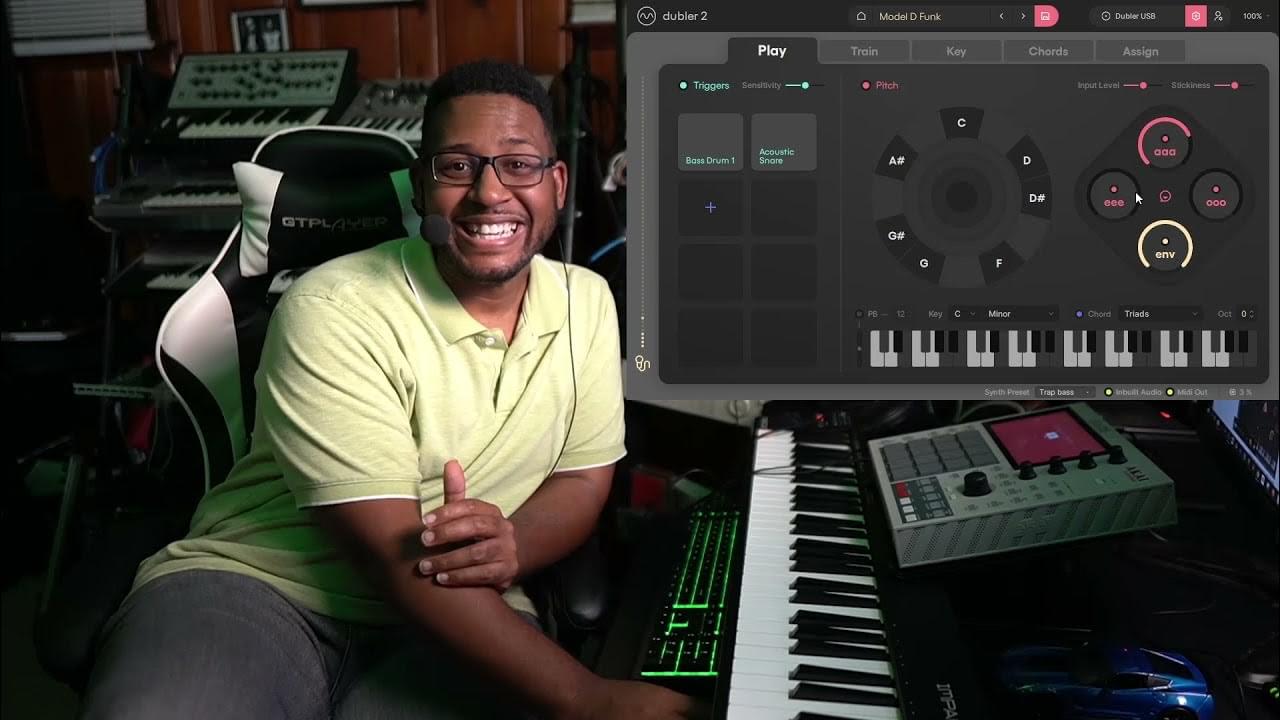Toggle the Pitch enable dot
The image size is (1280, 720).
tap(866, 86)
